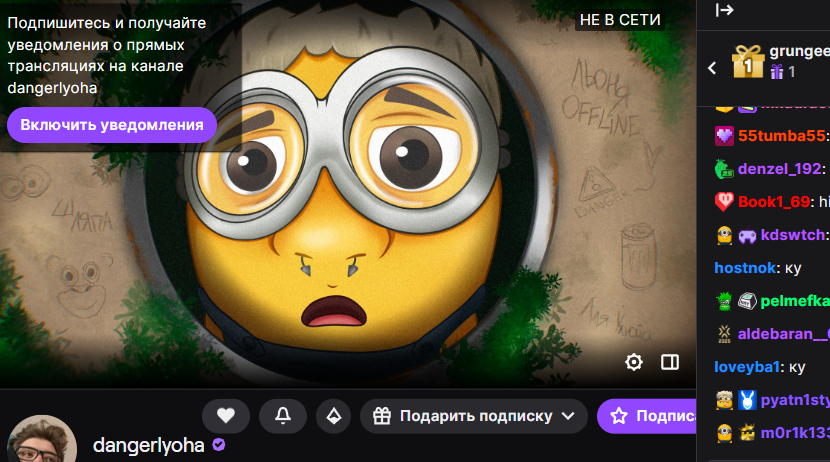Screen dimensions: 830x462
Task: Open chat user kdswtch
Action: [x=792, y=234]
